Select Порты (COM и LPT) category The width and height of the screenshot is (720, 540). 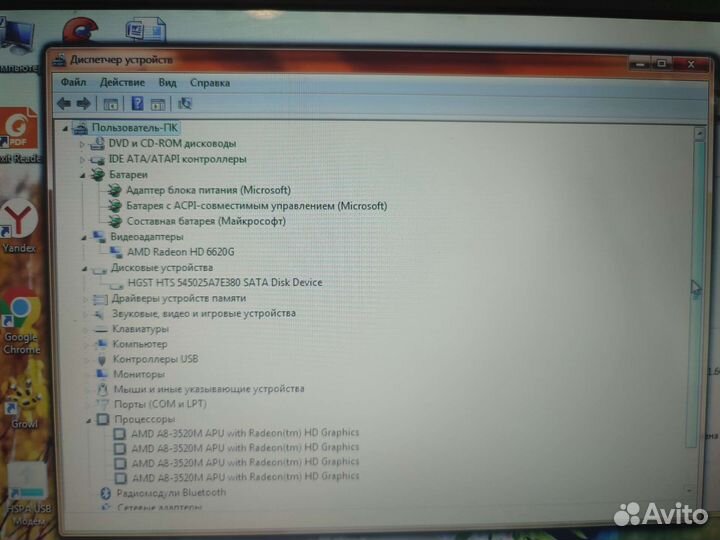point(160,404)
